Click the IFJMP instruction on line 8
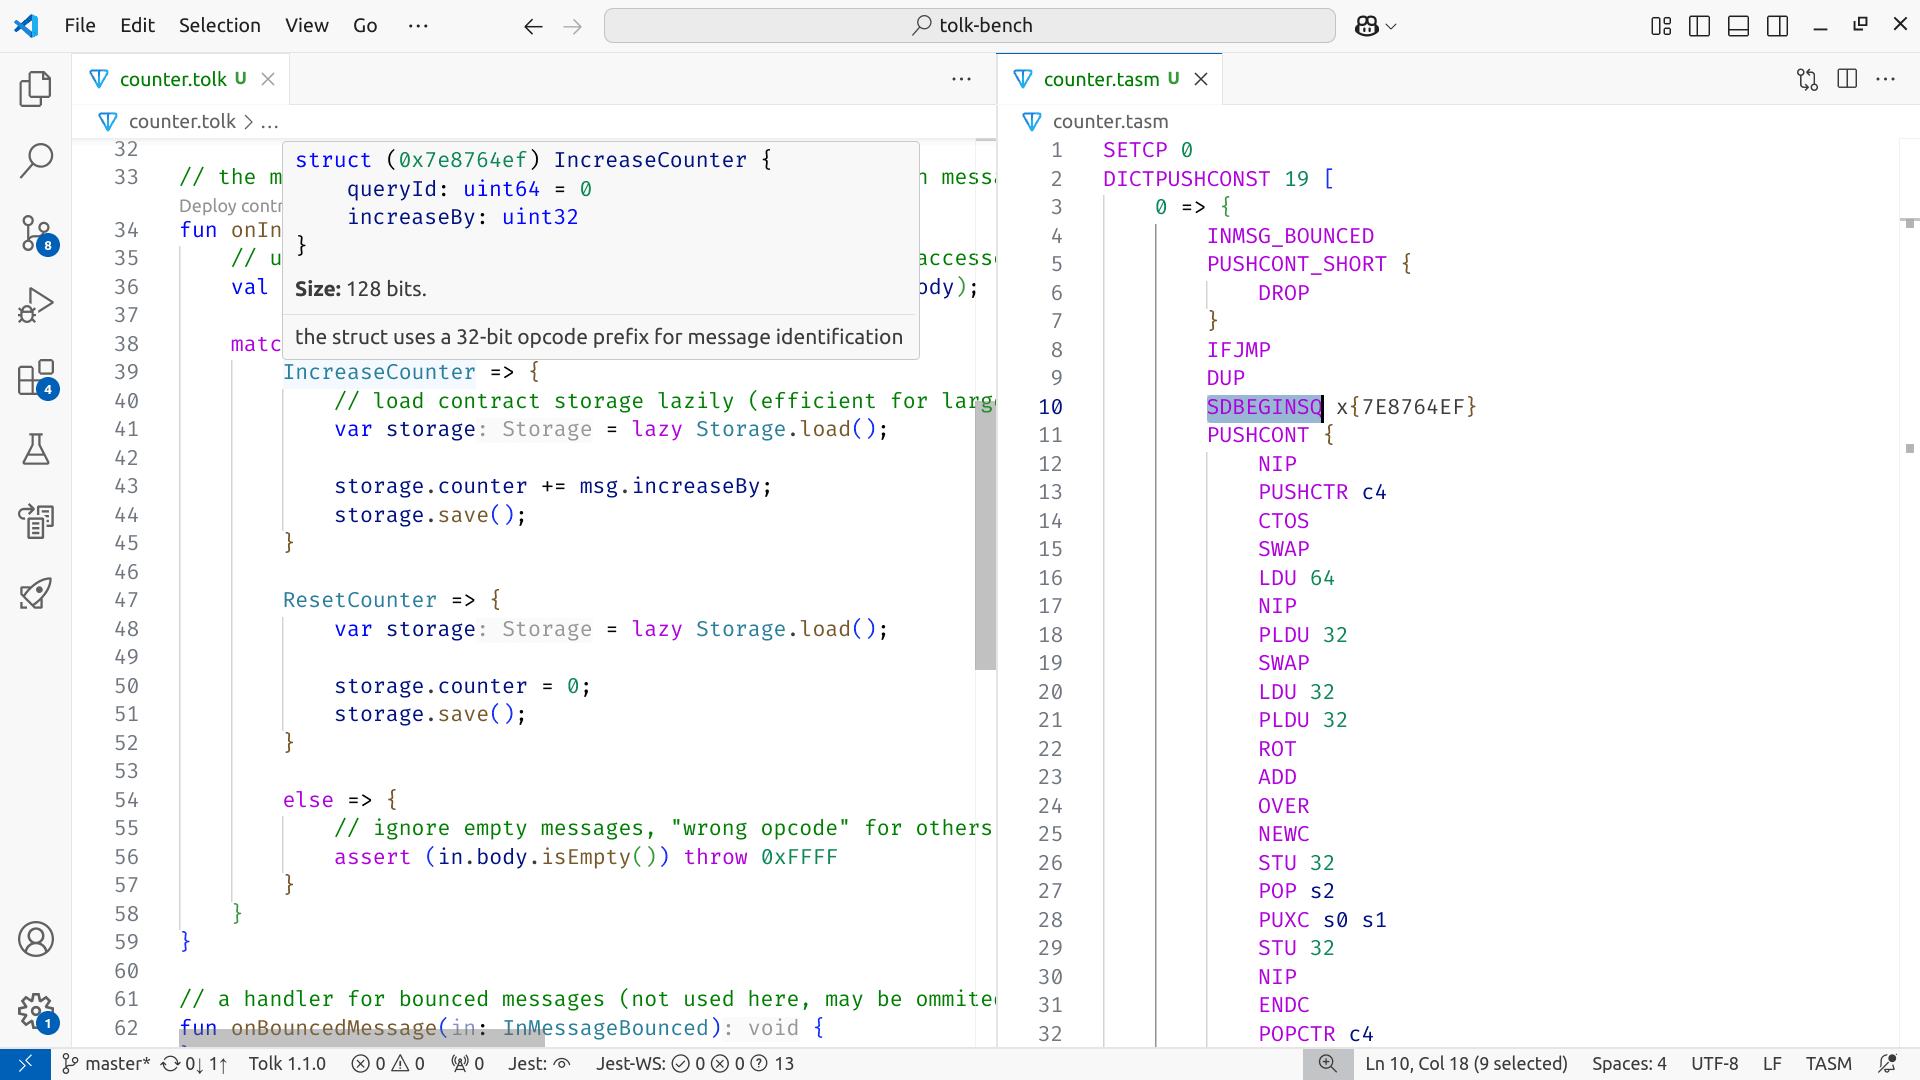Image resolution: width=1920 pixels, height=1080 pixels. pyautogui.click(x=1238, y=350)
